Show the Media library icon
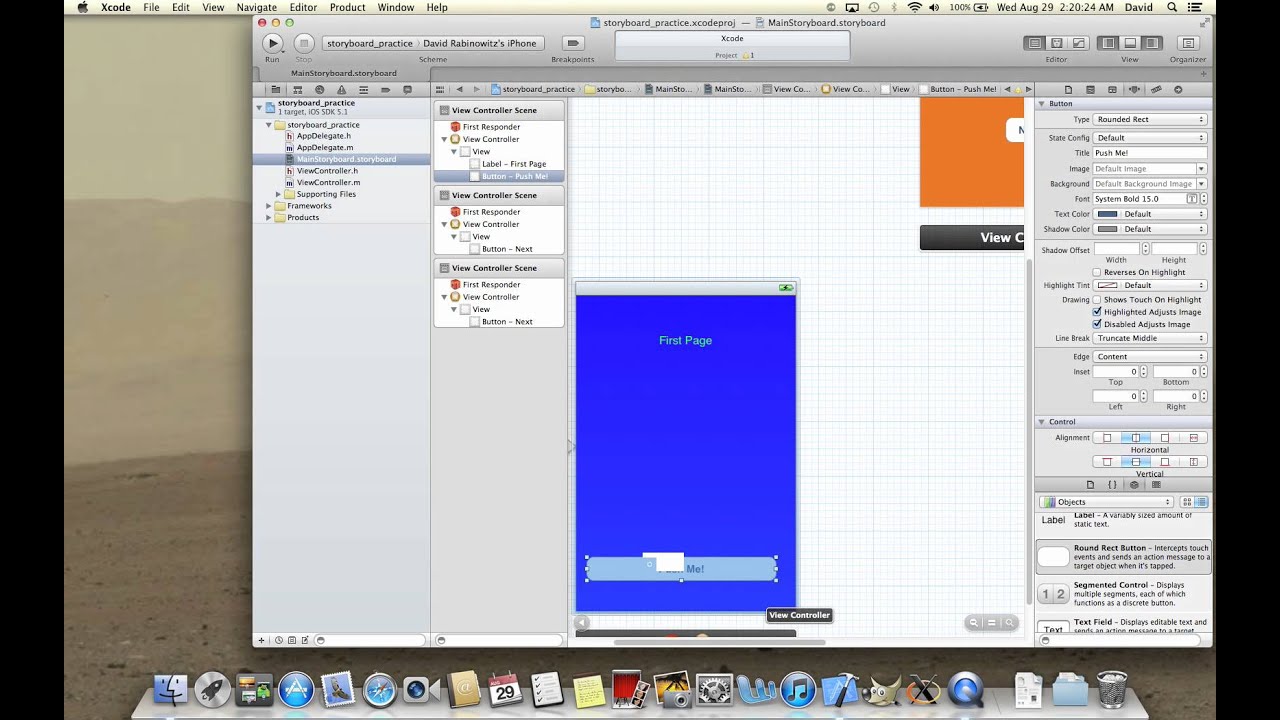 pyautogui.click(x=1156, y=484)
